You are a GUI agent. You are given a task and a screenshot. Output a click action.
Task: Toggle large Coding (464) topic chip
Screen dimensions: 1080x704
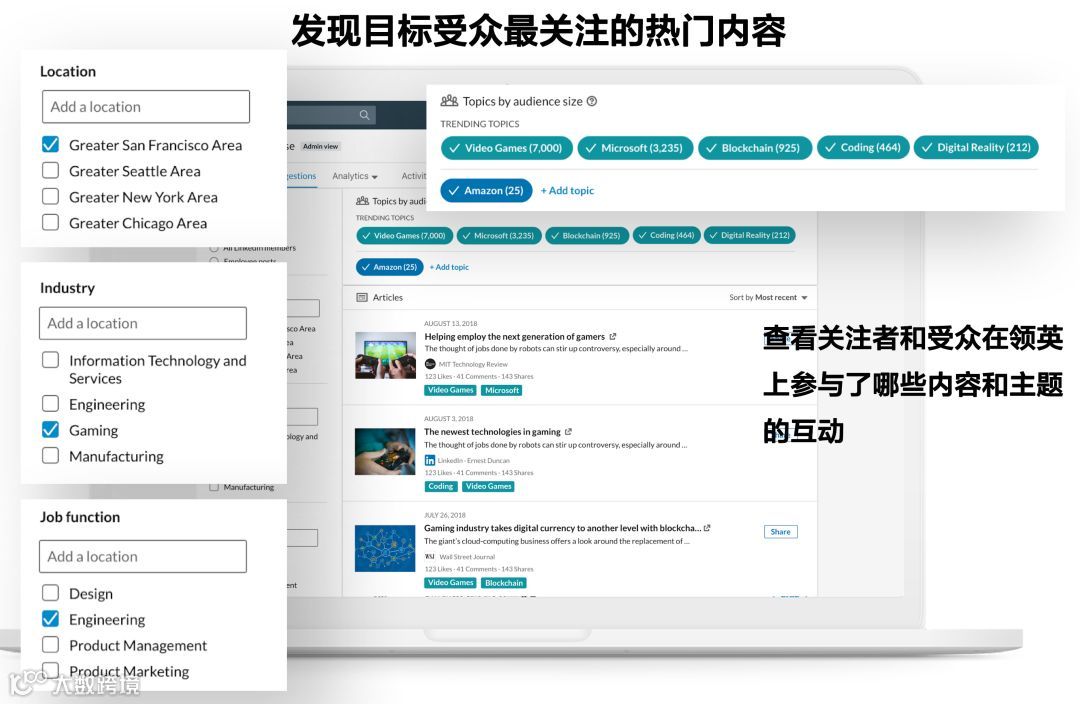point(863,147)
